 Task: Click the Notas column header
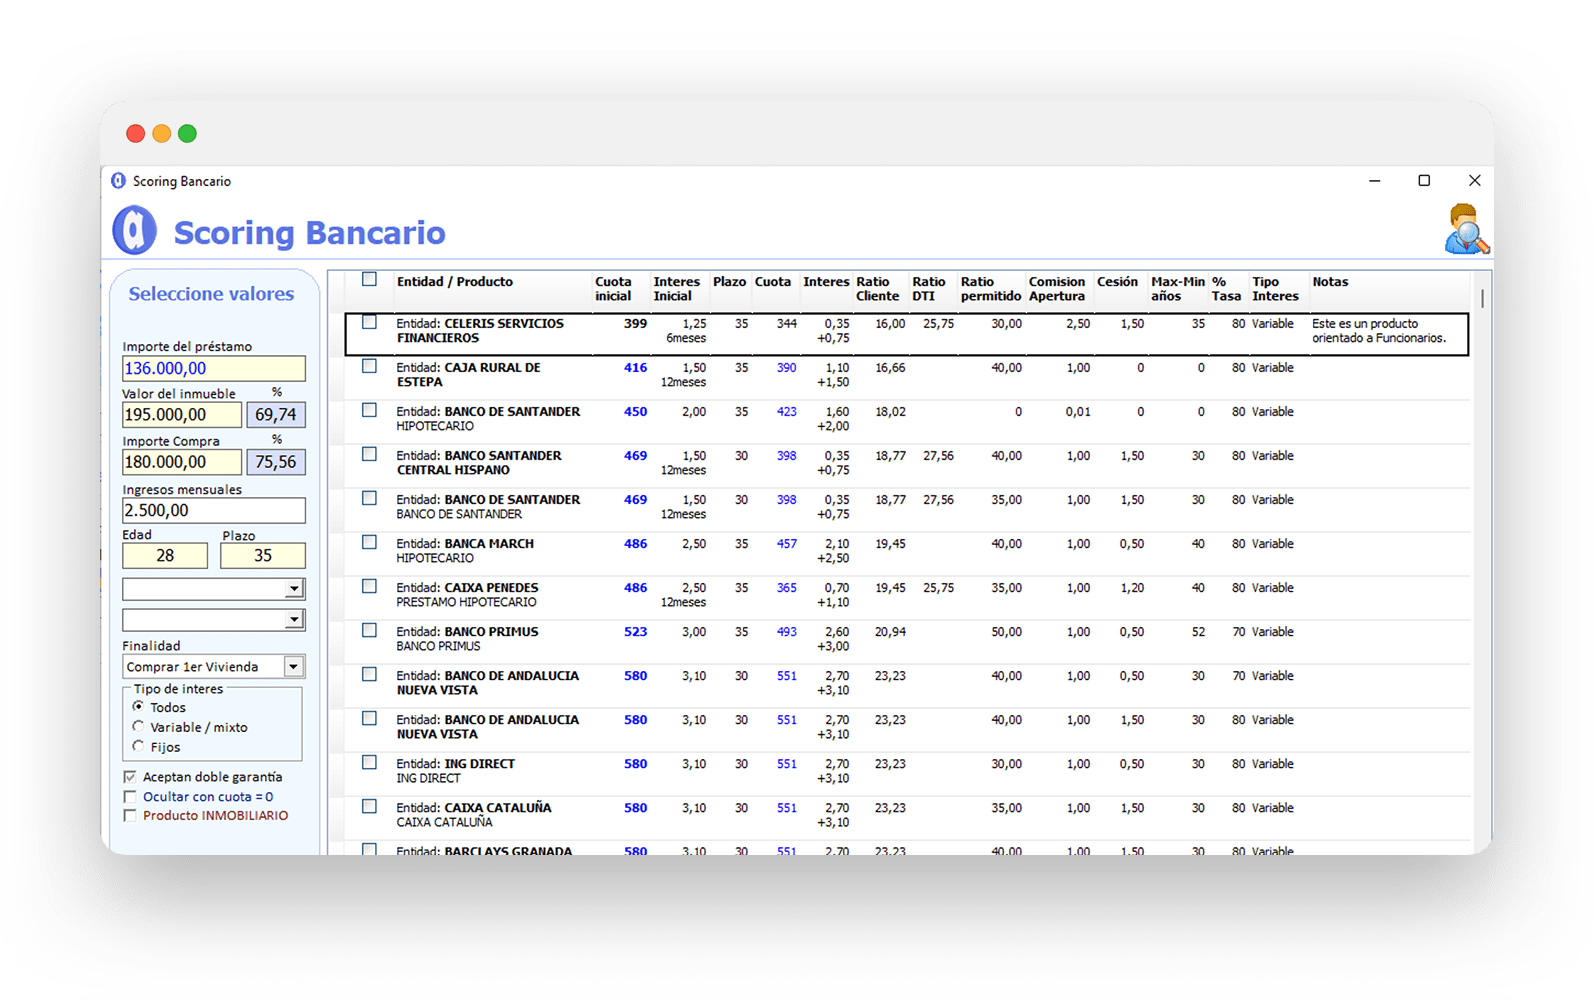pyautogui.click(x=1330, y=282)
